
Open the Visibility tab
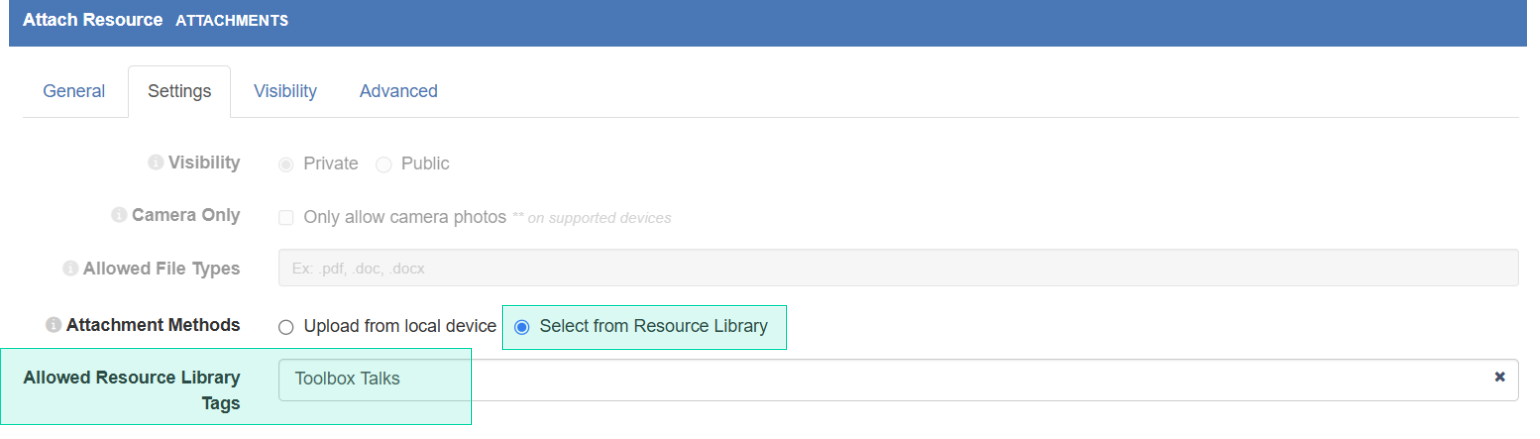pyautogui.click(x=285, y=91)
